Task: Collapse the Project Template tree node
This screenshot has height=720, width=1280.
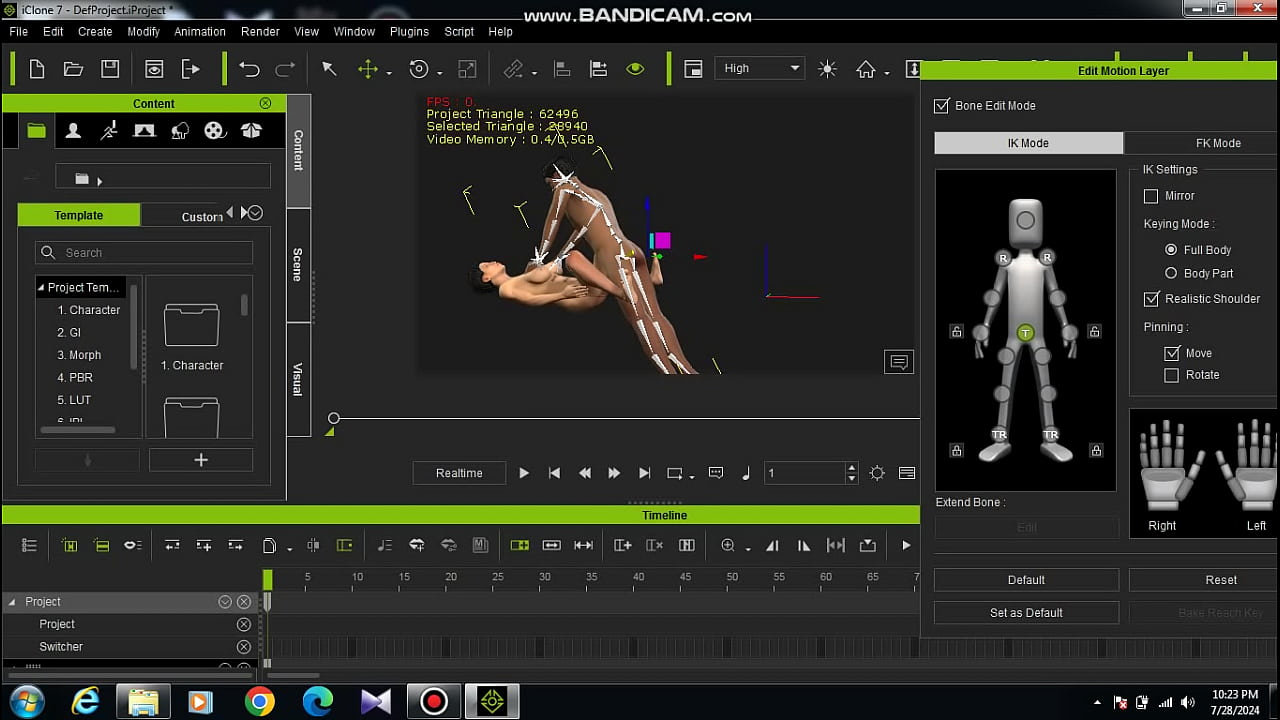Action: [x=41, y=288]
